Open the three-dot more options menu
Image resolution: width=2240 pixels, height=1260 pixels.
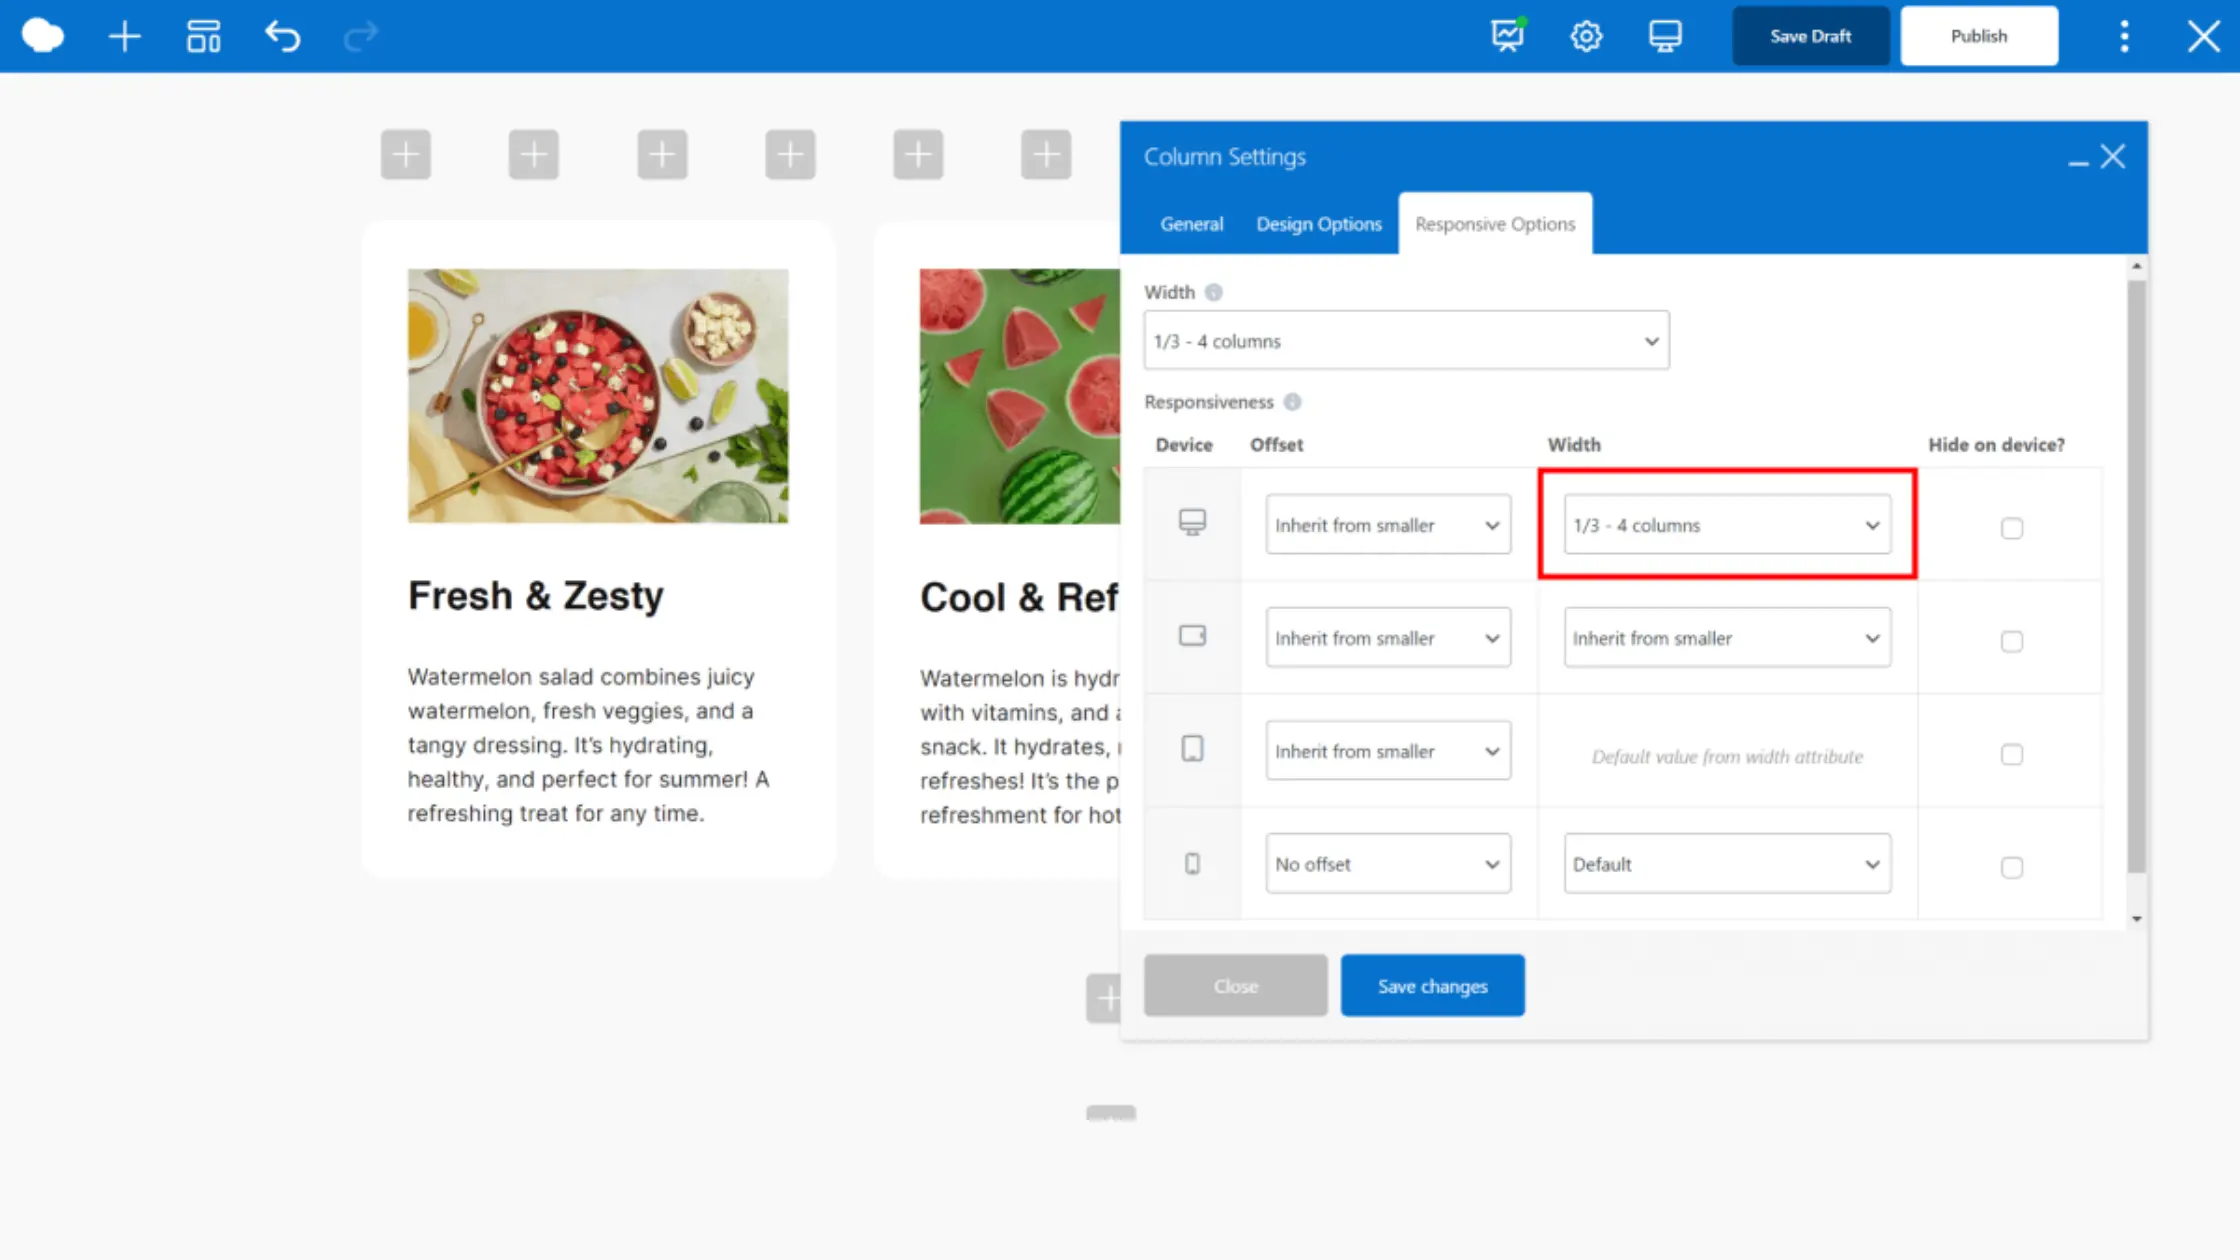tap(2124, 36)
